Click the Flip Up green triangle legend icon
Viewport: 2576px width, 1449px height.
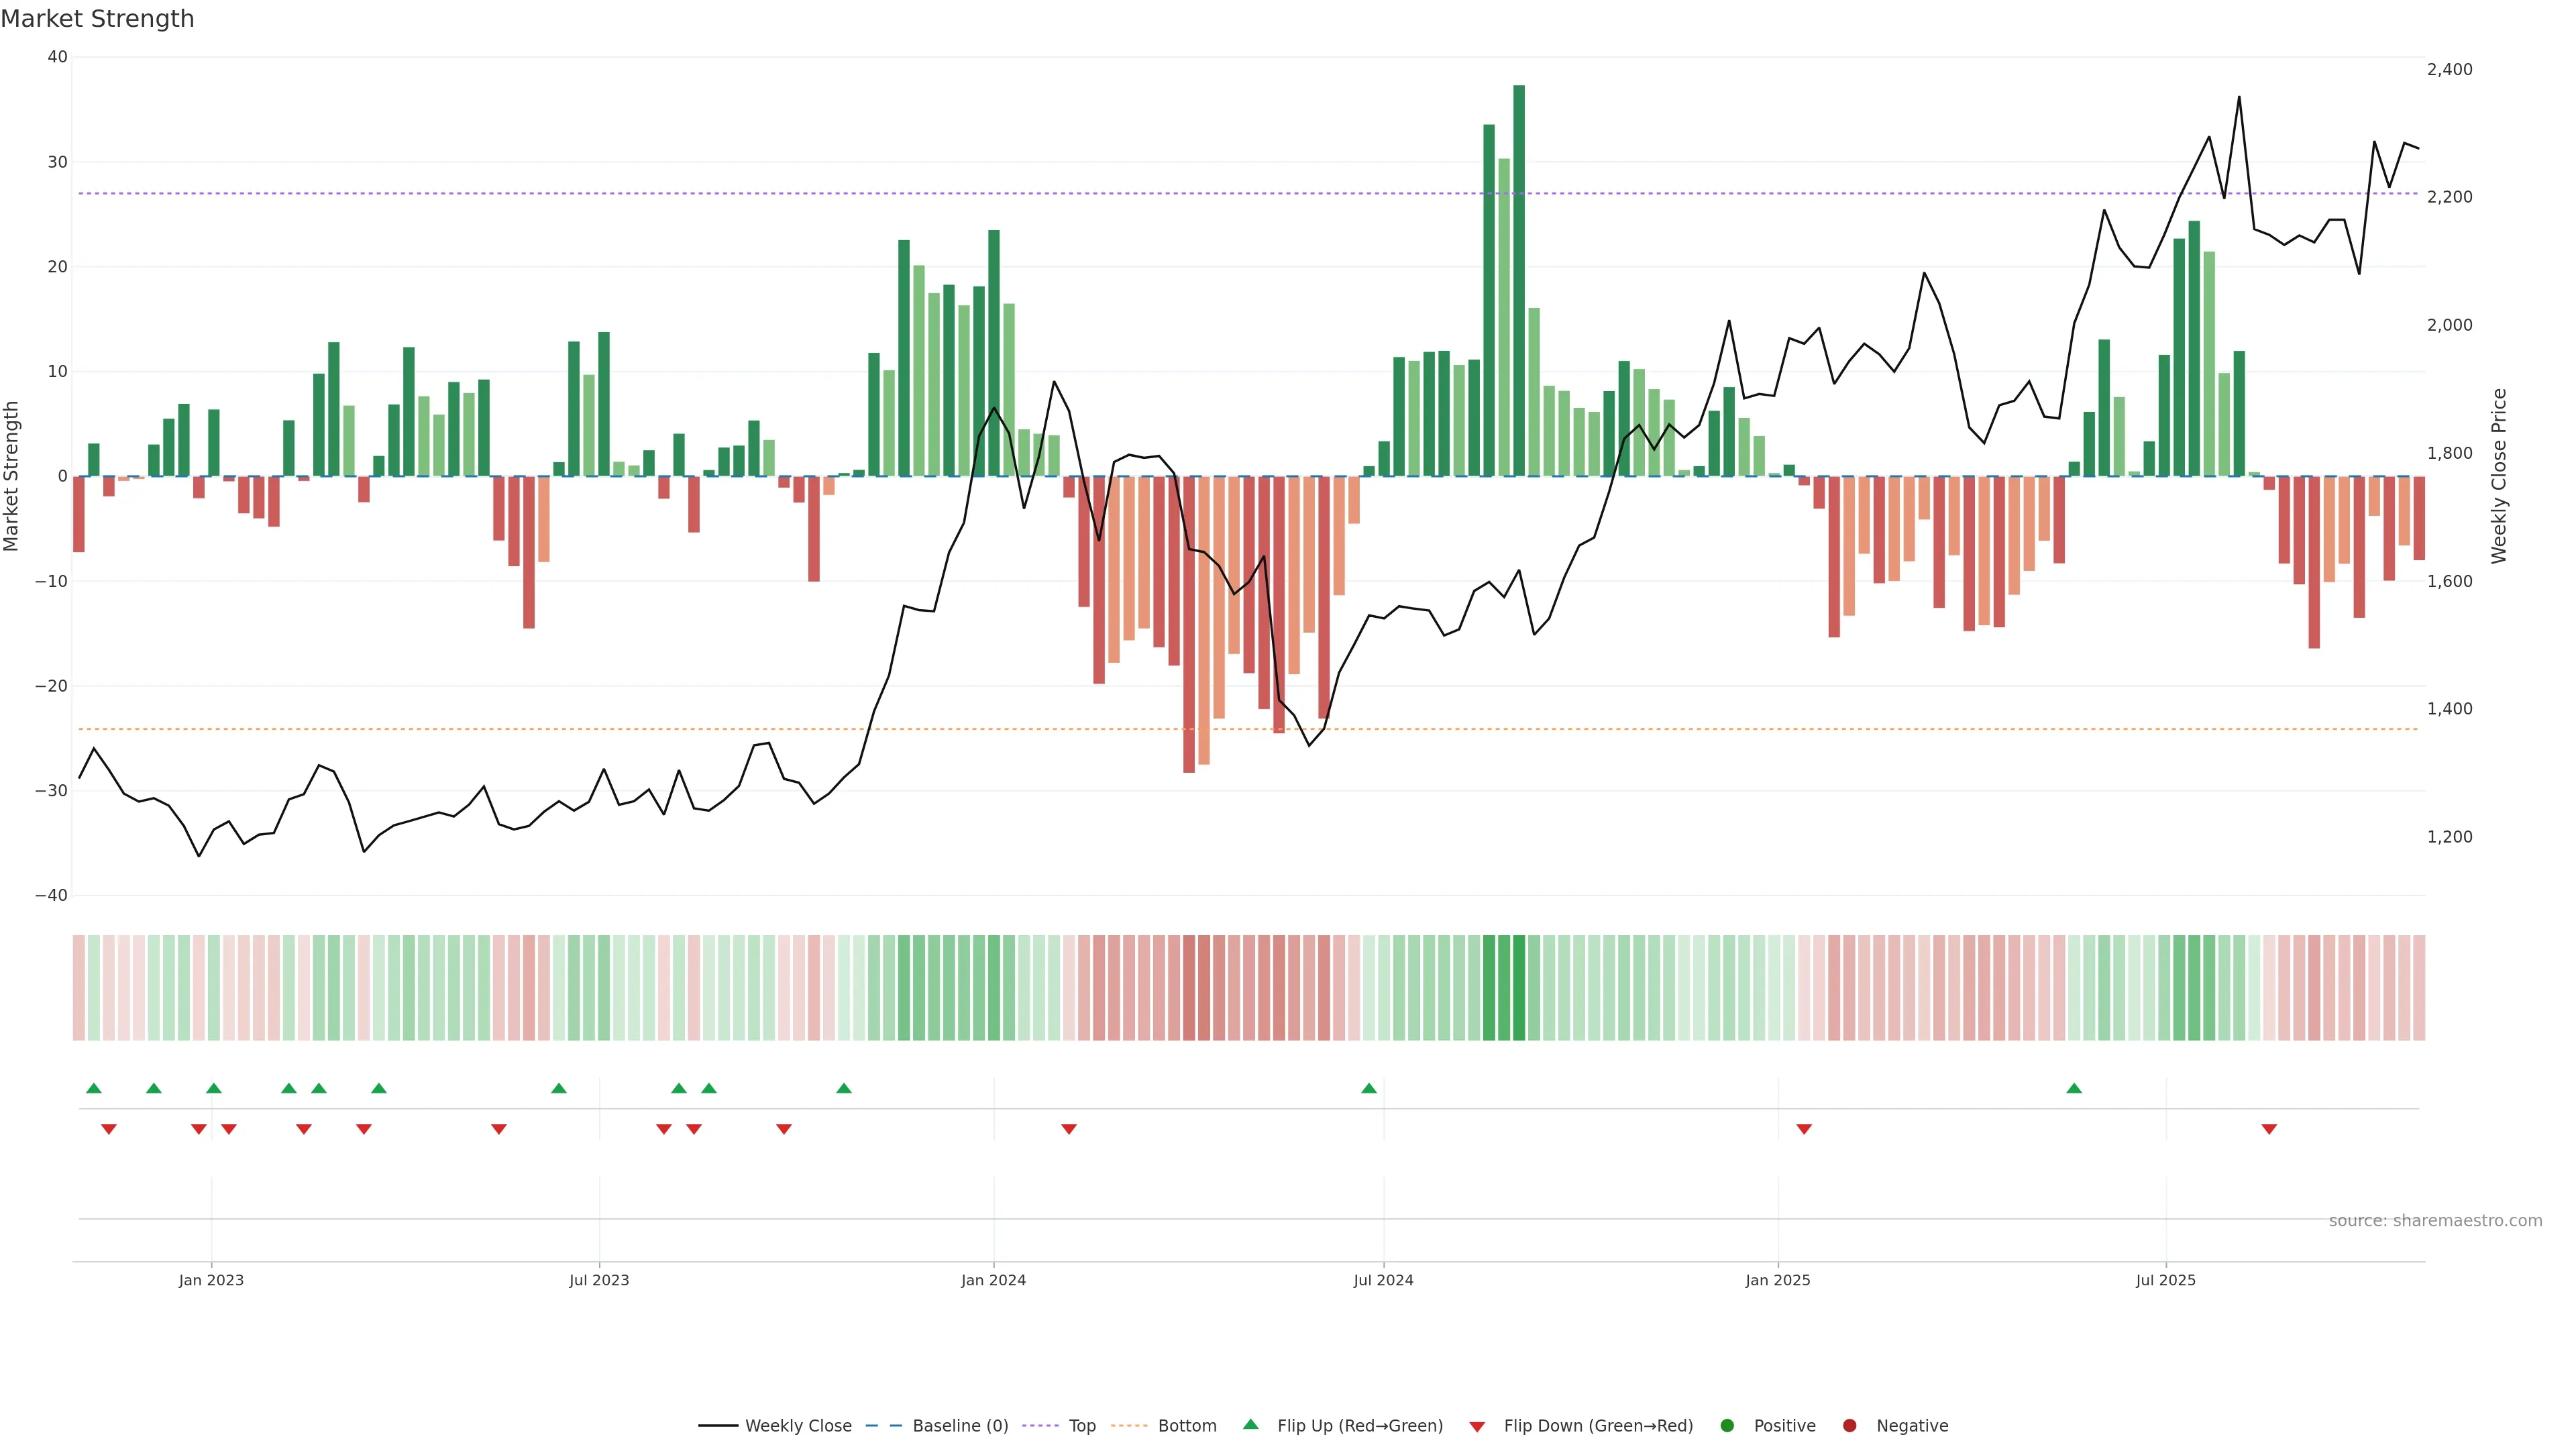coord(1250,1424)
